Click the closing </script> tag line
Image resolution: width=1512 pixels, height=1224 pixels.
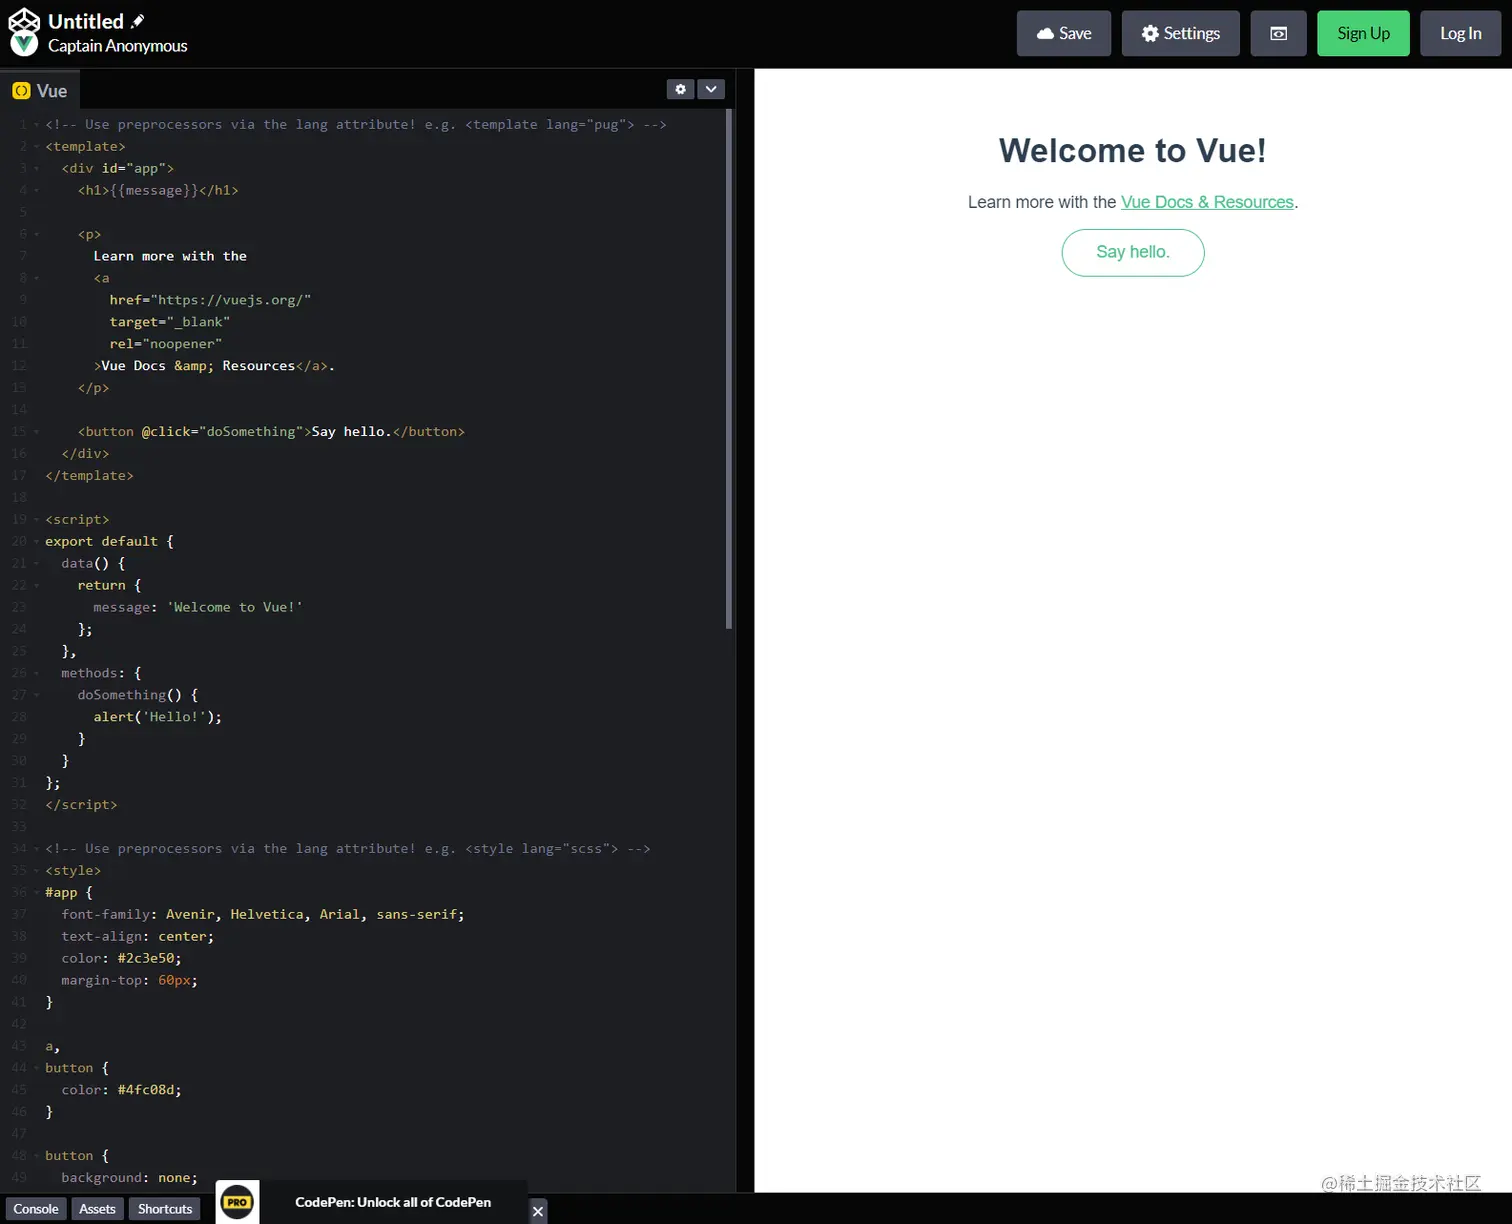tap(81, 805)
